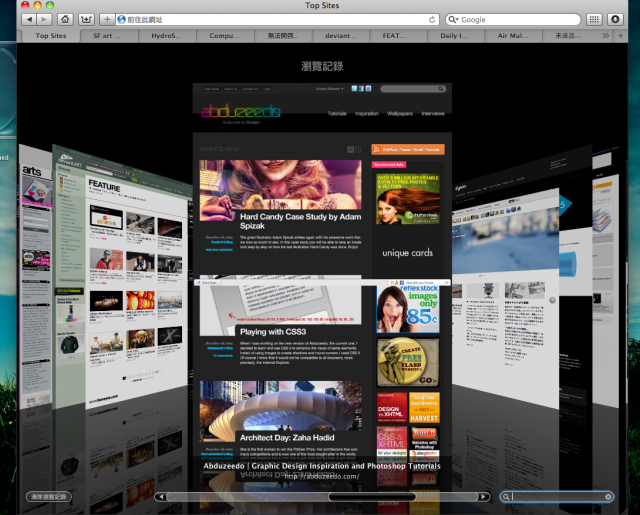Click the right arrow of the history scrollbar
Image resolution: width=640 pixels, height=515 pixels.
483,497
